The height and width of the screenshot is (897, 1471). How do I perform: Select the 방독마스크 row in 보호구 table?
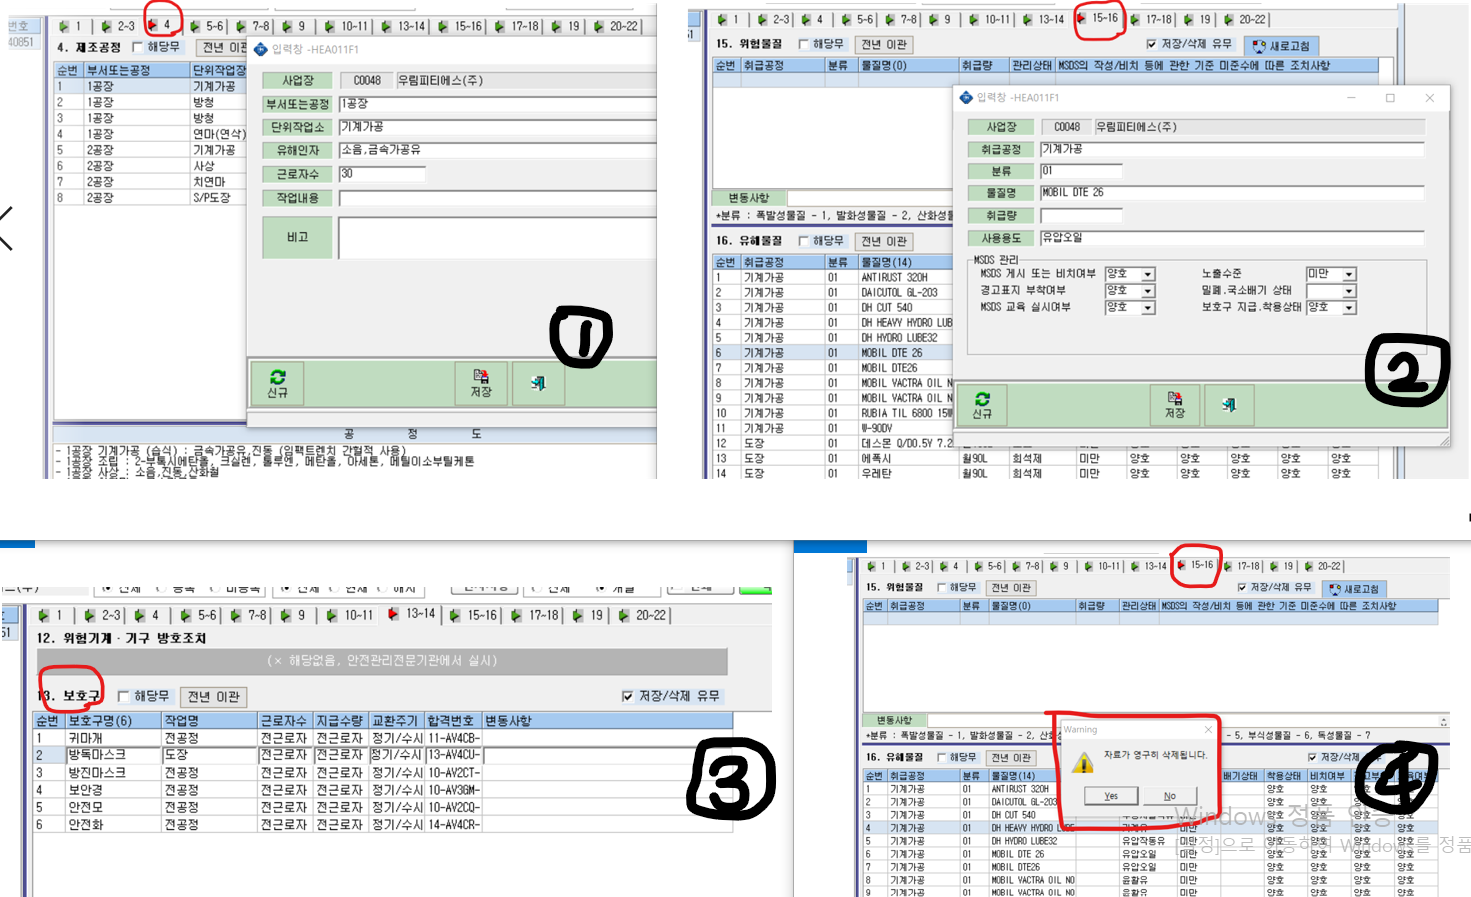pyautogui.click(x=383, y=755)
